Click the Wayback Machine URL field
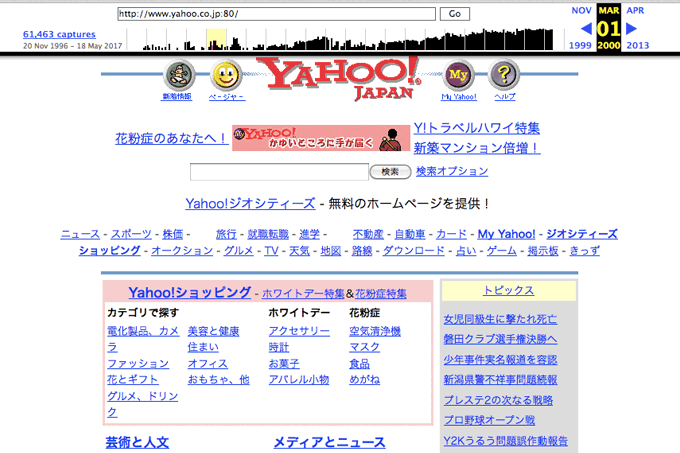 276,14
